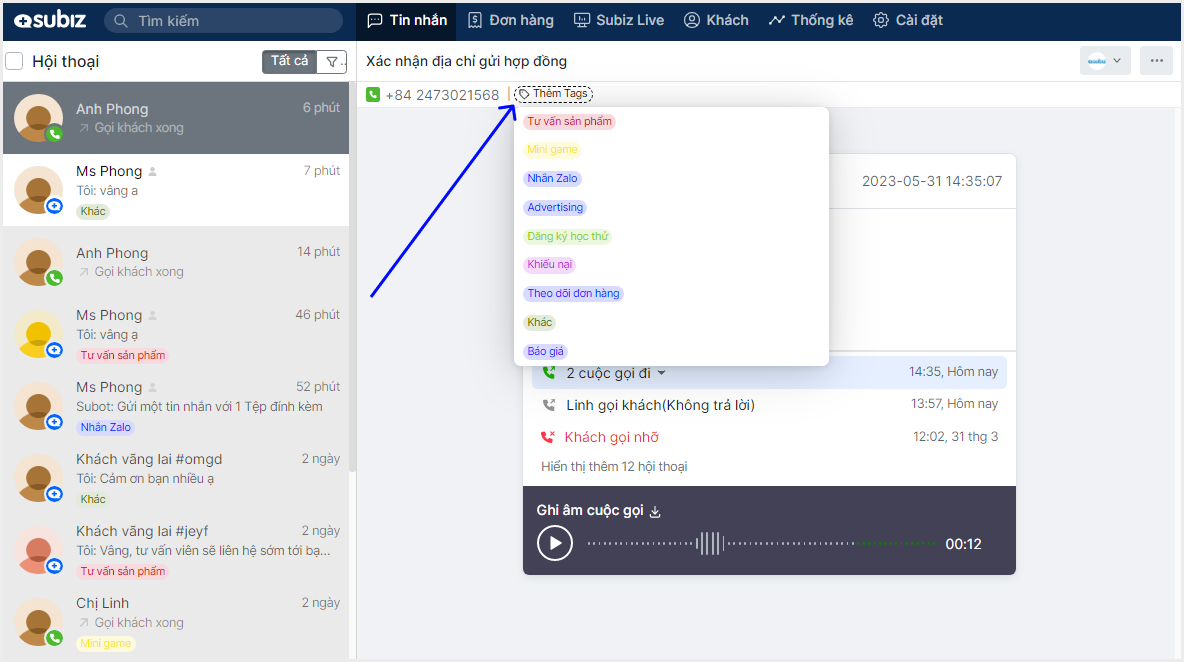Click Hiển thị thêm 12 hội thoại link
The image size is (1184, 662).
(614, 466)
